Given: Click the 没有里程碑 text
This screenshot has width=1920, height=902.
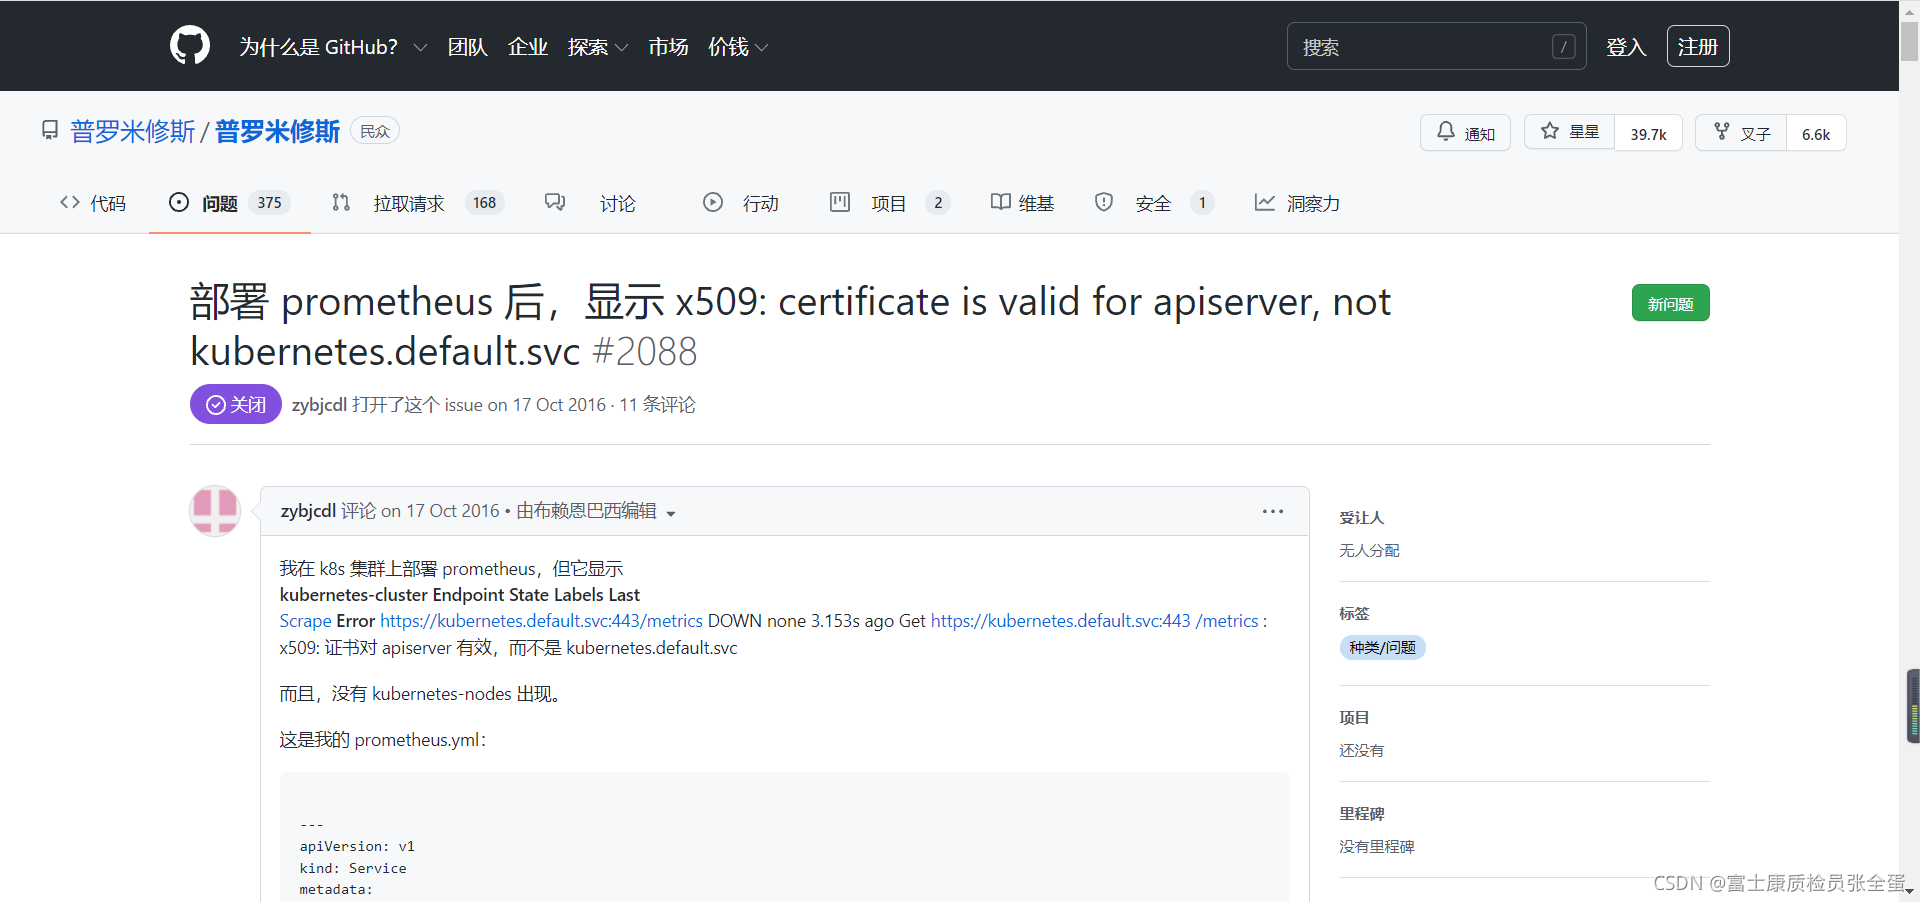Looking at the screenshot, I should click(1377, 847).
